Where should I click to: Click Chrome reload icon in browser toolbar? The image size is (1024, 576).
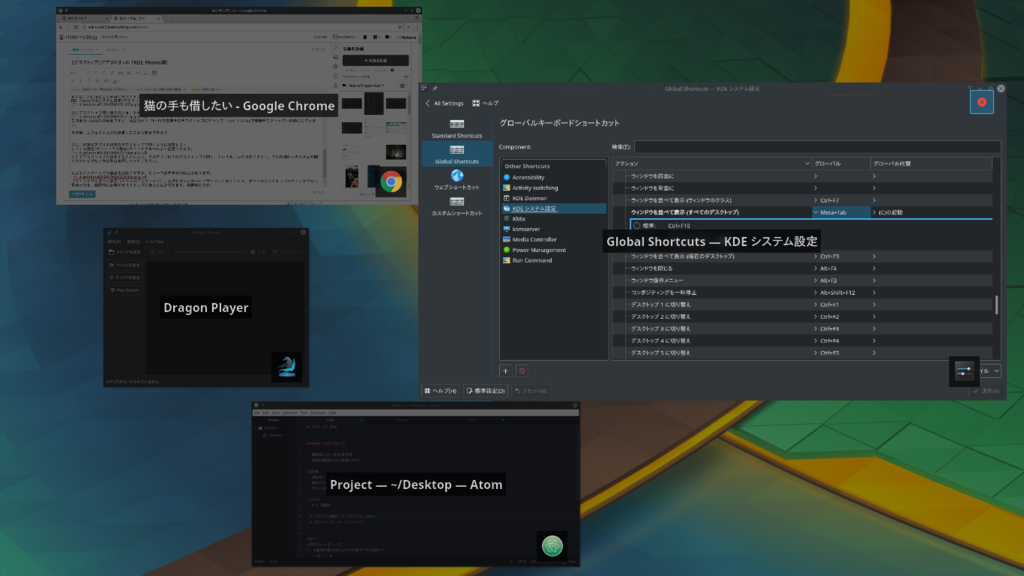click(x=76, y=27)
